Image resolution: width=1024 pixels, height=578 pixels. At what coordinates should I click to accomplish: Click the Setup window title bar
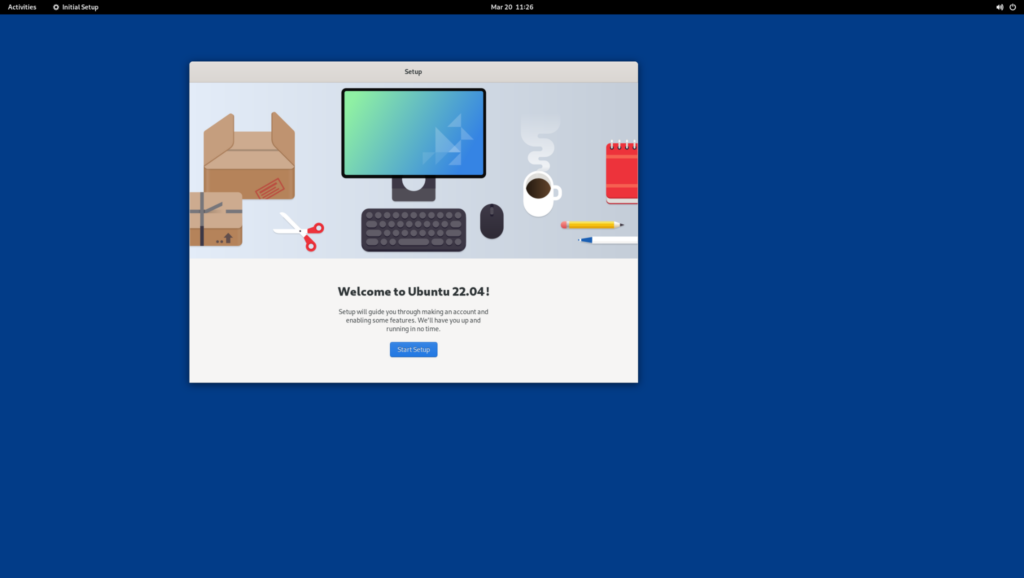pyautogui.click(x=413, y=71)
